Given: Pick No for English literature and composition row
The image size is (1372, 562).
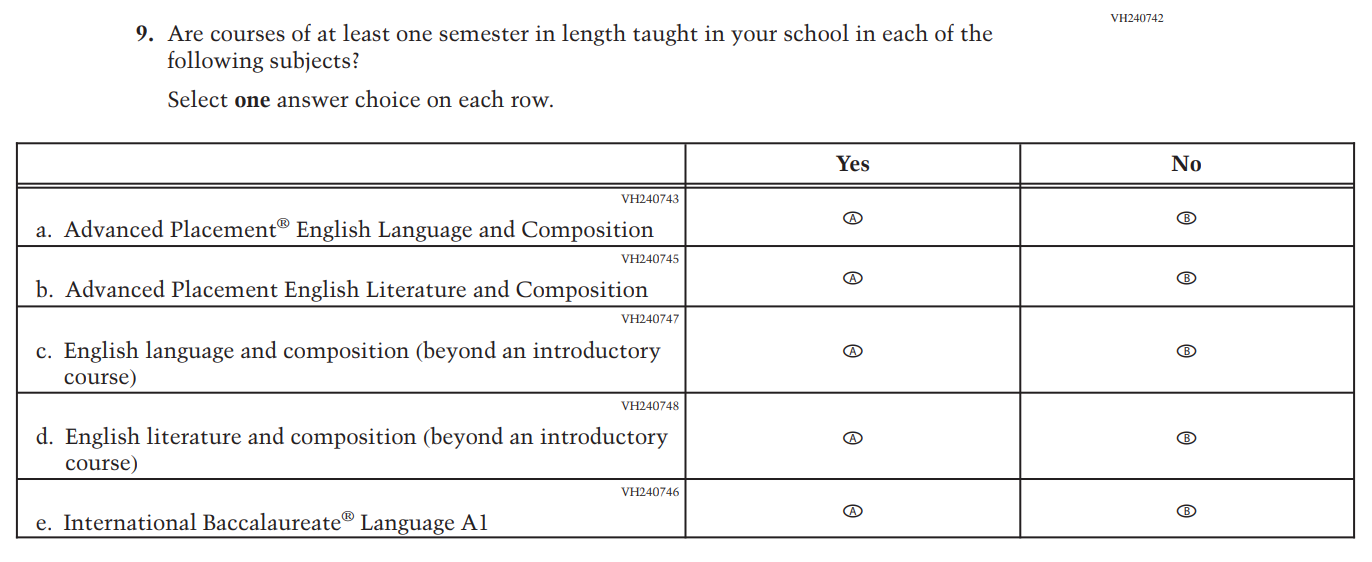Looking at the screenshot, I should pyautogui.click(x=1186, y=438).
